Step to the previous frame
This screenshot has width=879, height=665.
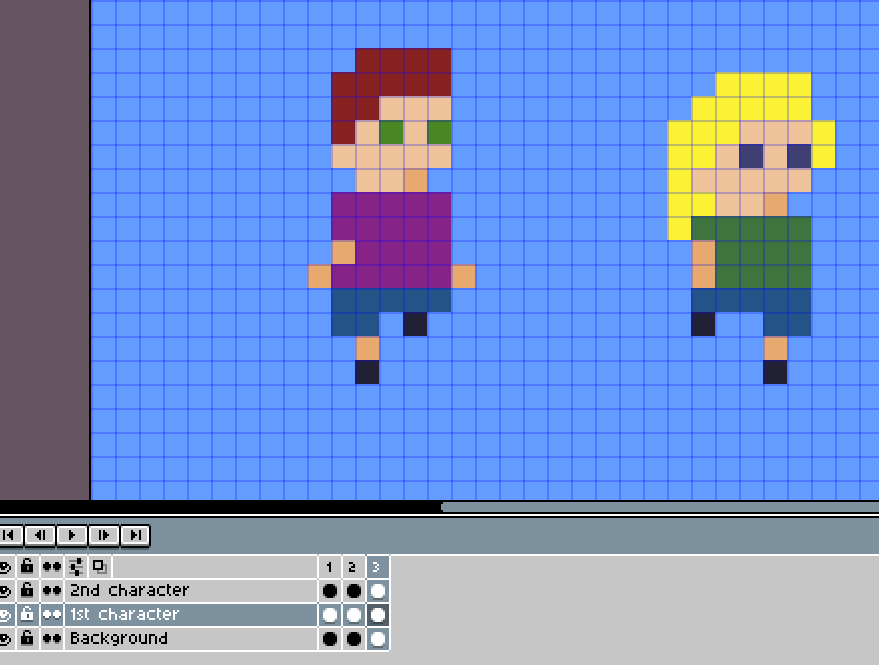(x=40, y=535)
